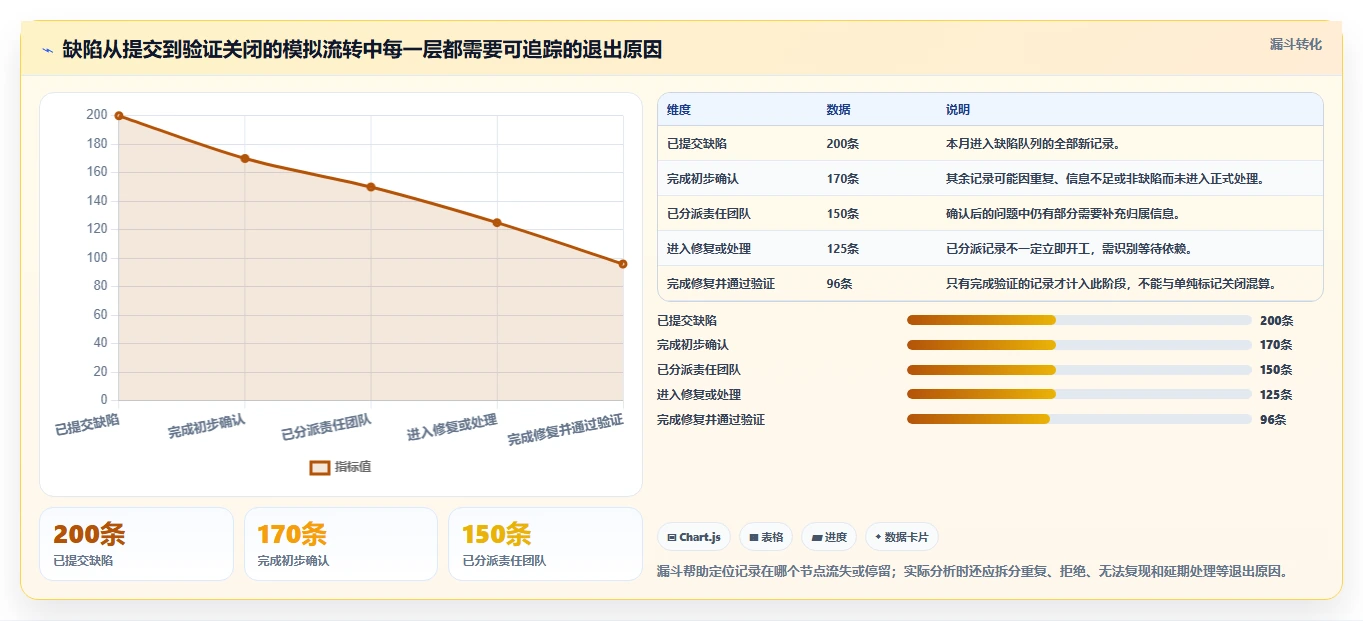Click the 已提交缺陷 label beside the progress bars
Viewport: 1363px width, 621px height.
coord(687,321)
